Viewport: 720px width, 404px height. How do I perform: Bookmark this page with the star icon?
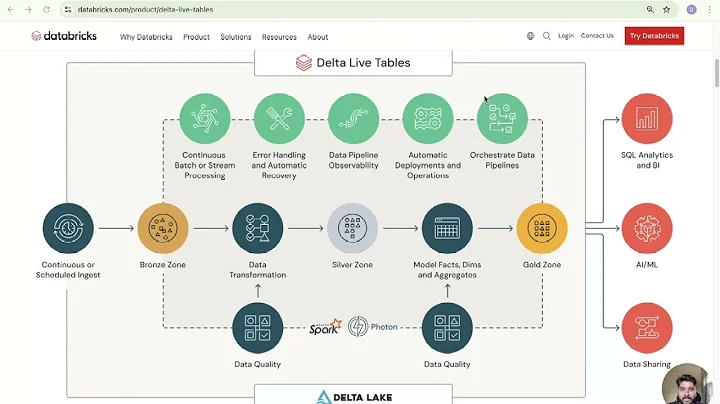click(x=667, y=9)
